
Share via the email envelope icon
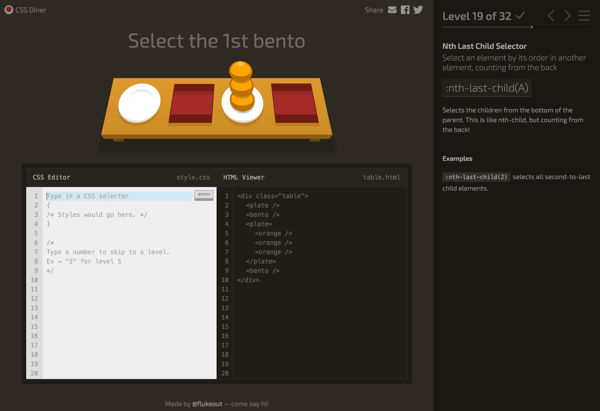click(x=392, y=10)
